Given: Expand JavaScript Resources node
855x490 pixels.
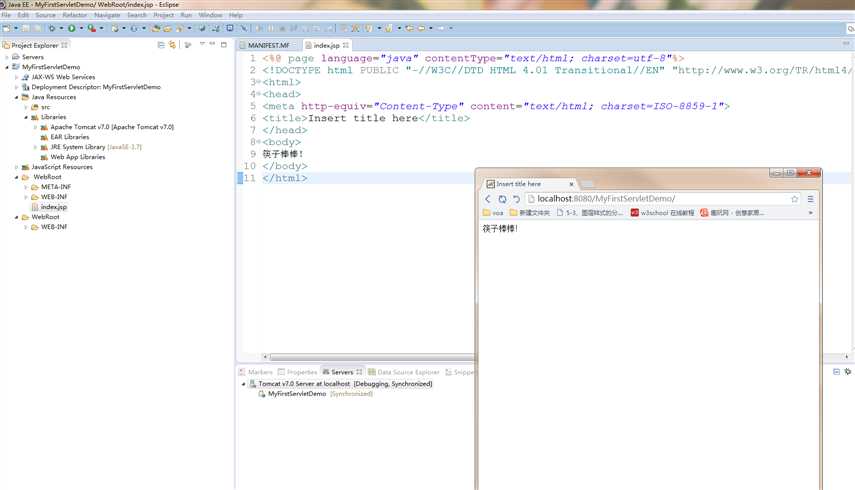Looking at the screenshot, I should pyautogui.click(x=16, y=167).
